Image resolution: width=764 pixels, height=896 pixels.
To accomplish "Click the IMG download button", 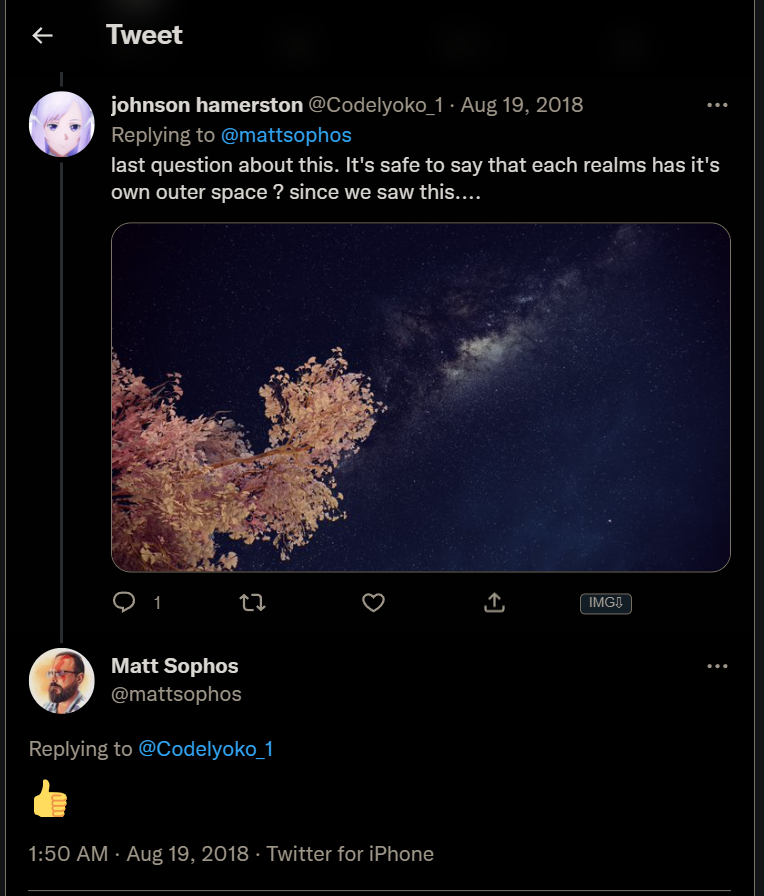I will tap(605, 603).
